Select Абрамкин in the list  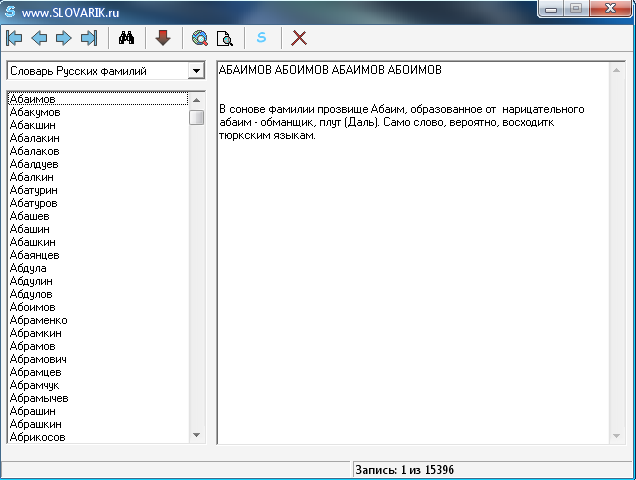tap(98, 333)
